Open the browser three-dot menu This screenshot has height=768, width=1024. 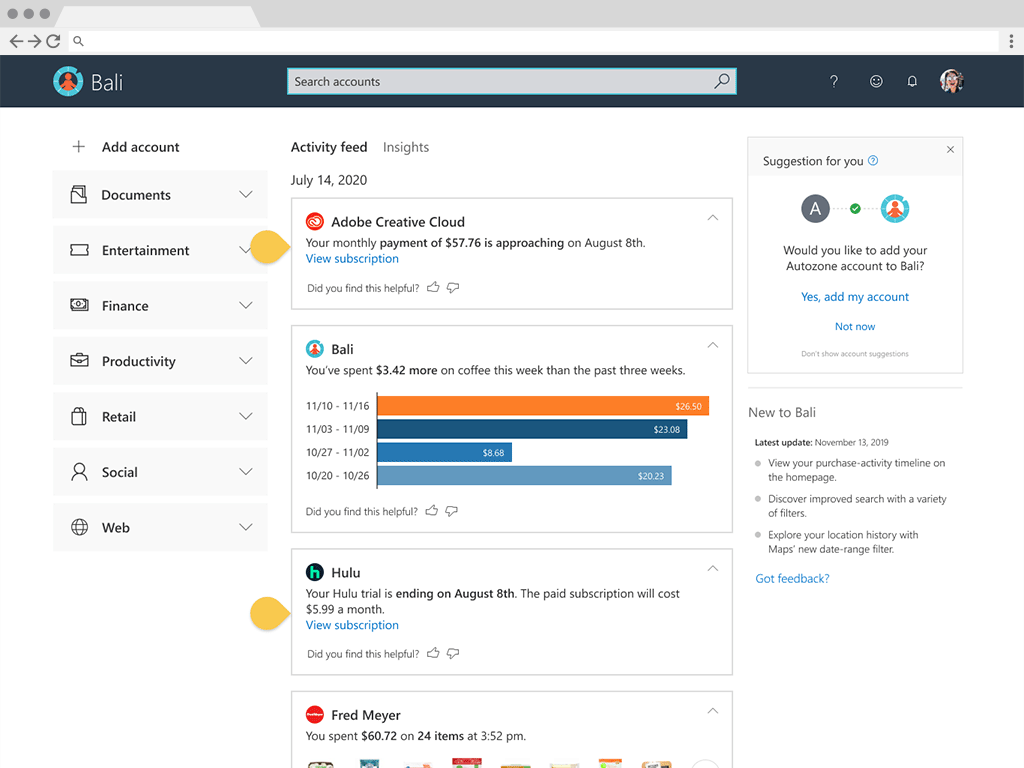[1011, 41]
